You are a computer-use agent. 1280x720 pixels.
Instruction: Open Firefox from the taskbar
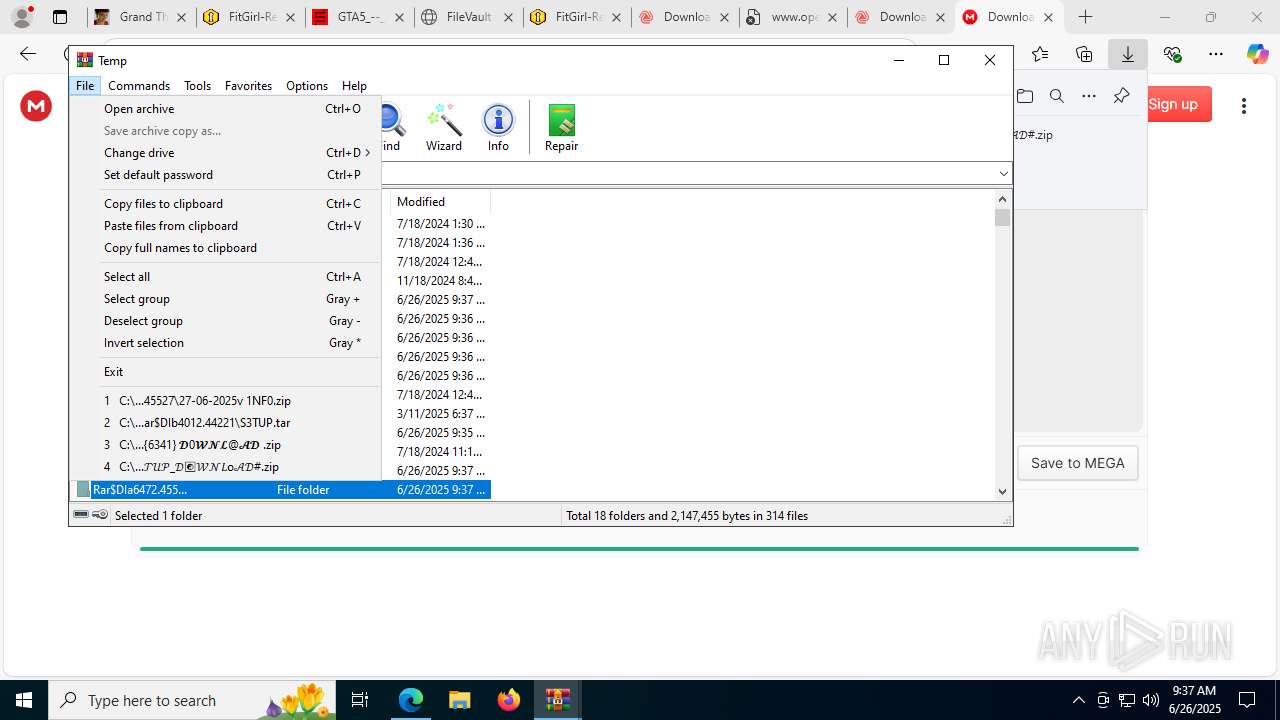(509, 700)
